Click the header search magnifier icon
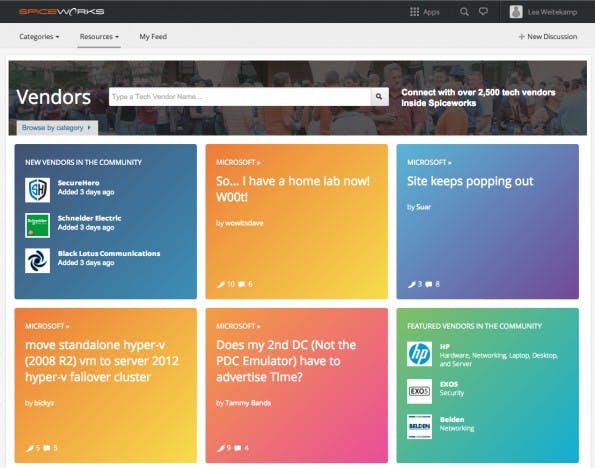This screenshot has height=468, width=595. 464,12
